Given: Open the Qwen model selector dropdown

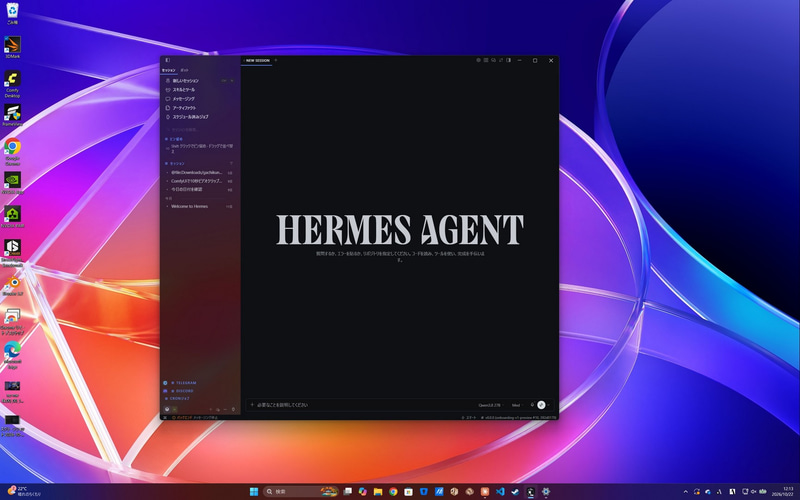Looking at the screenshot, I should click(x=491, y=405).
